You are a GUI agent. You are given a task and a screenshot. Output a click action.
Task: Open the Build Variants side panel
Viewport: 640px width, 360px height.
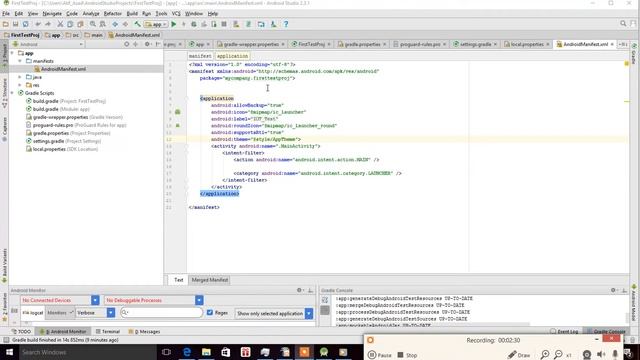4,264
